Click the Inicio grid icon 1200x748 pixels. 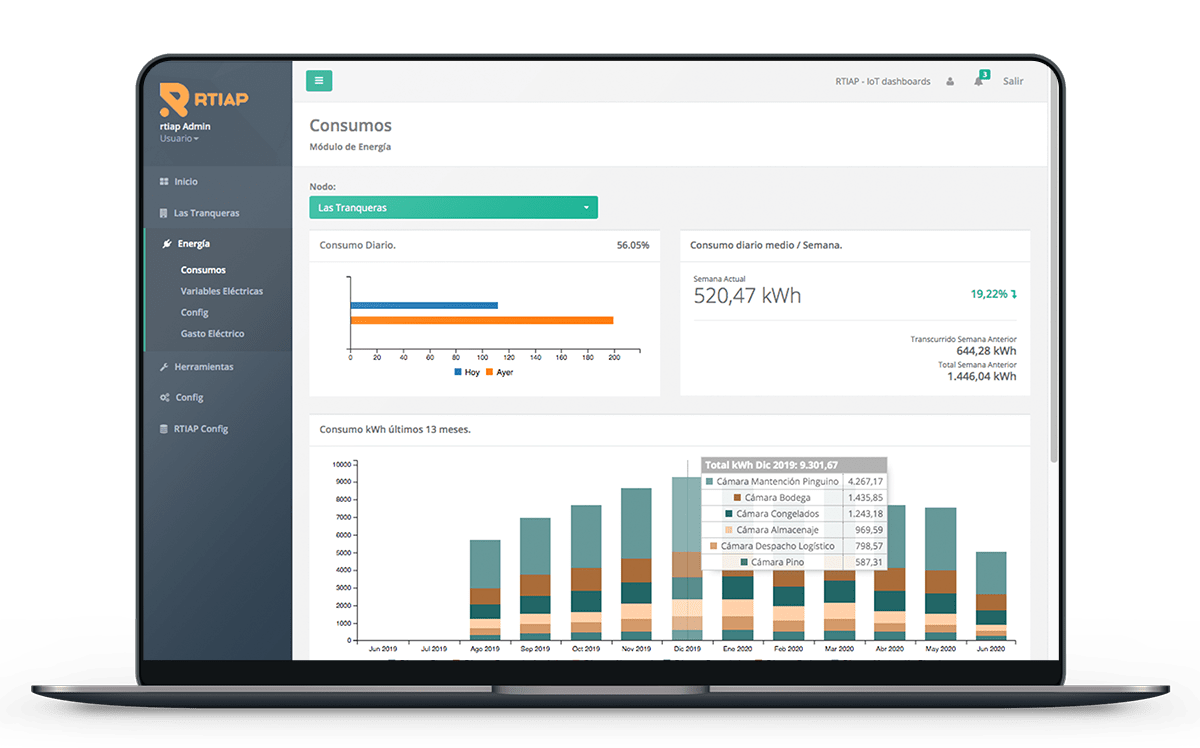[x=164, y=182]
